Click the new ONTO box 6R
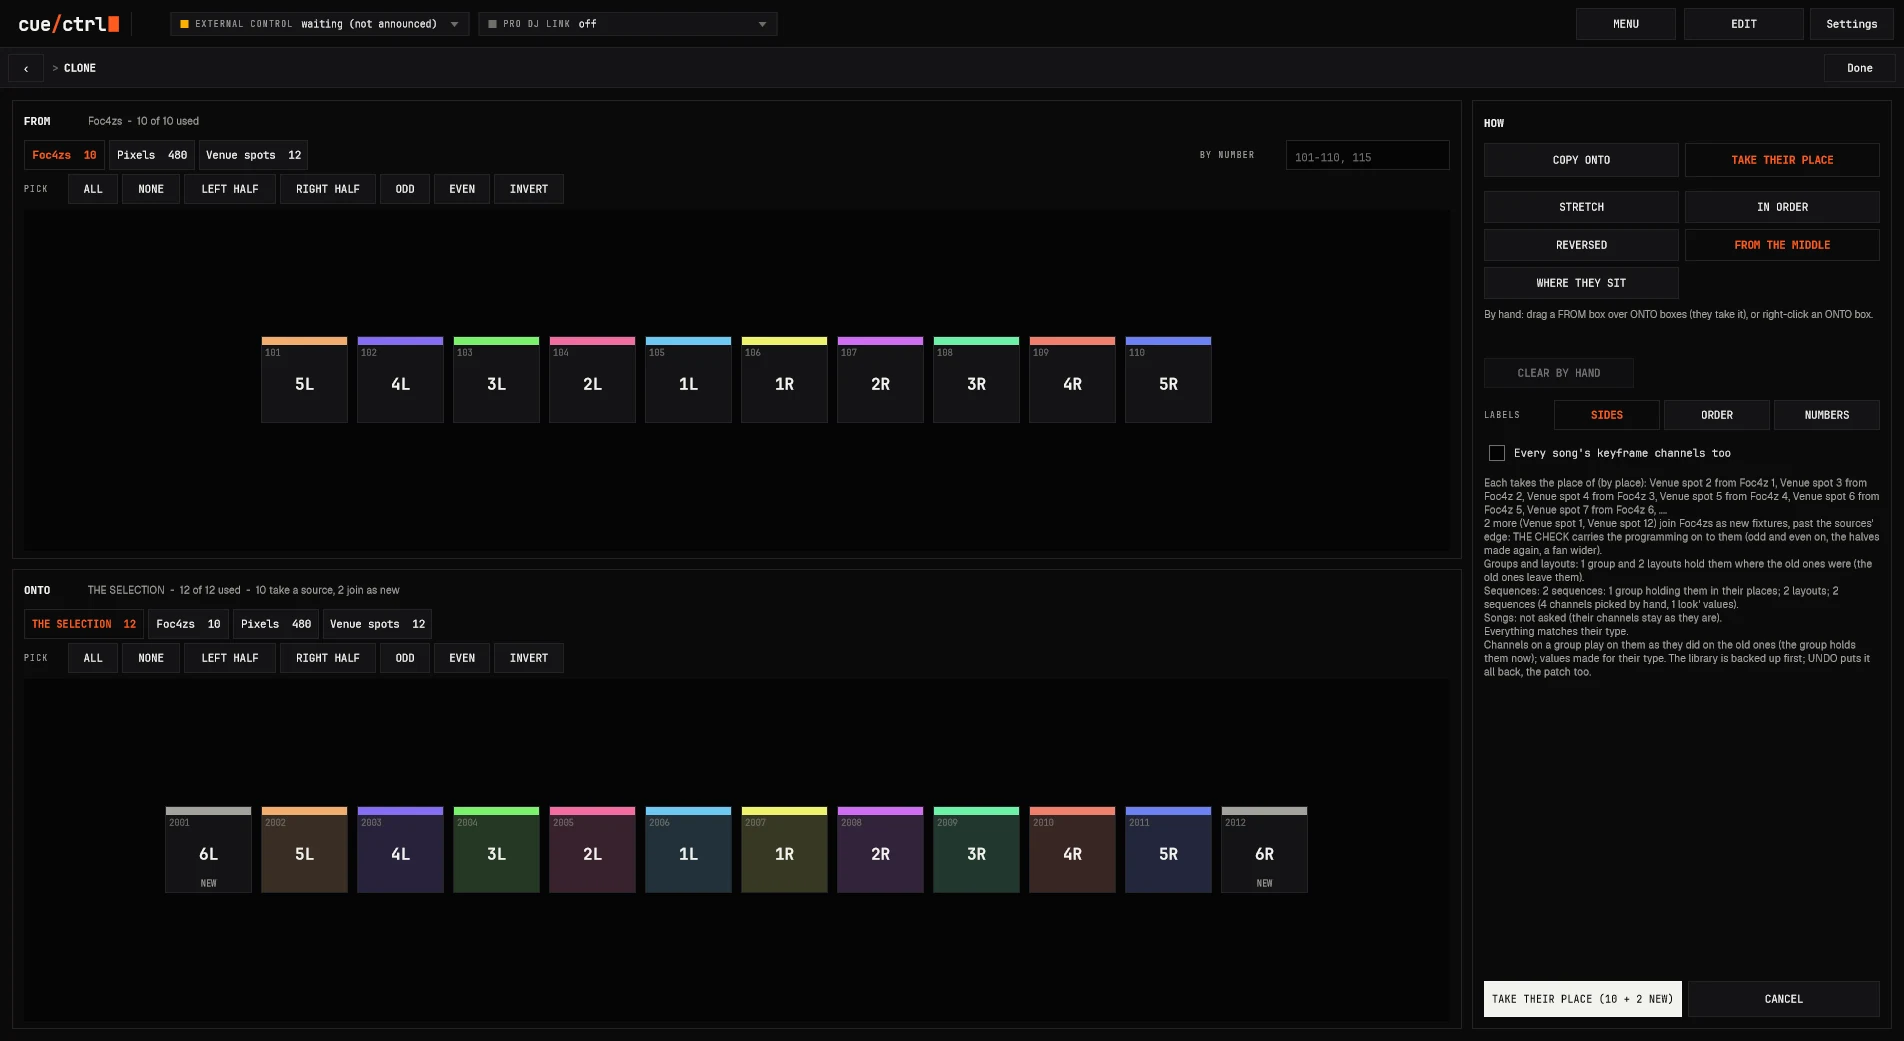Viewport: 1904px width, 1041px height. 1264,850
